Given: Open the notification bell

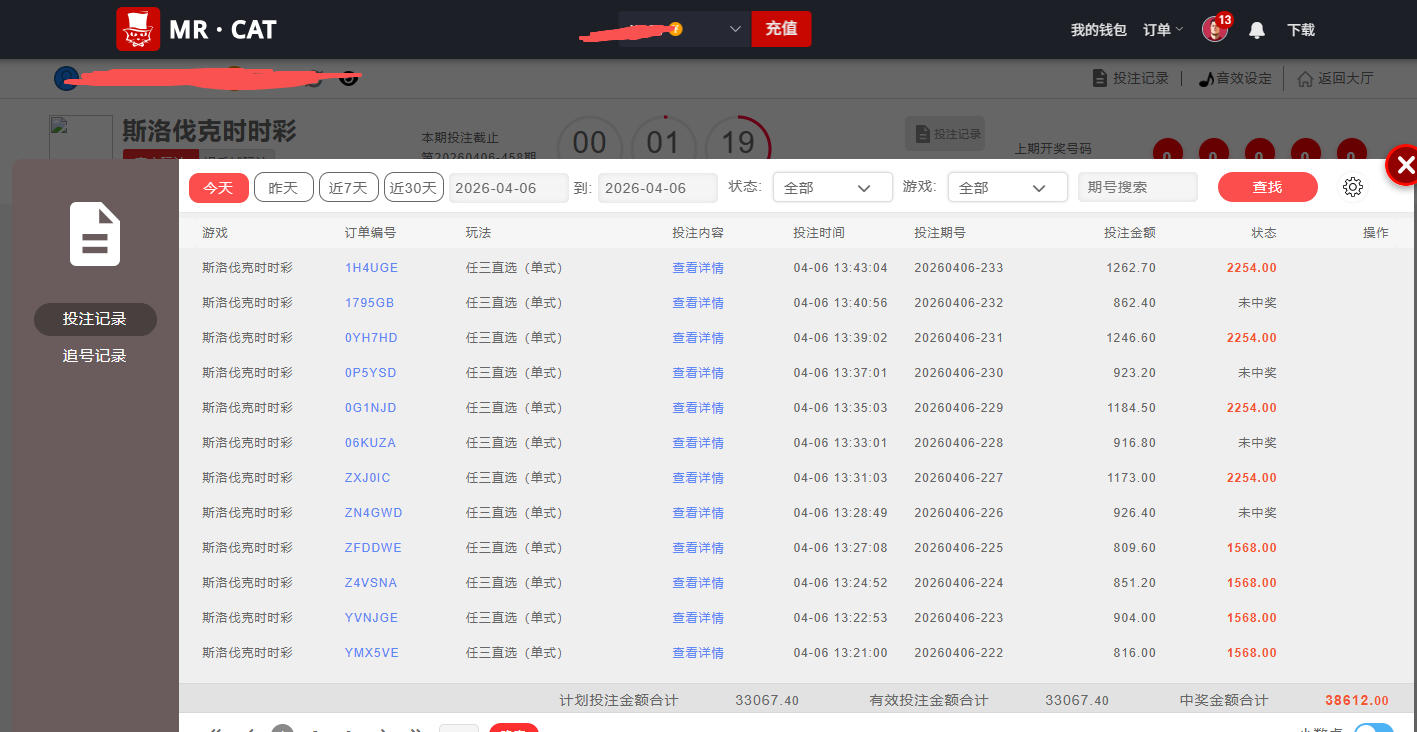Looking at the screenshot, I should point(1257,30).
